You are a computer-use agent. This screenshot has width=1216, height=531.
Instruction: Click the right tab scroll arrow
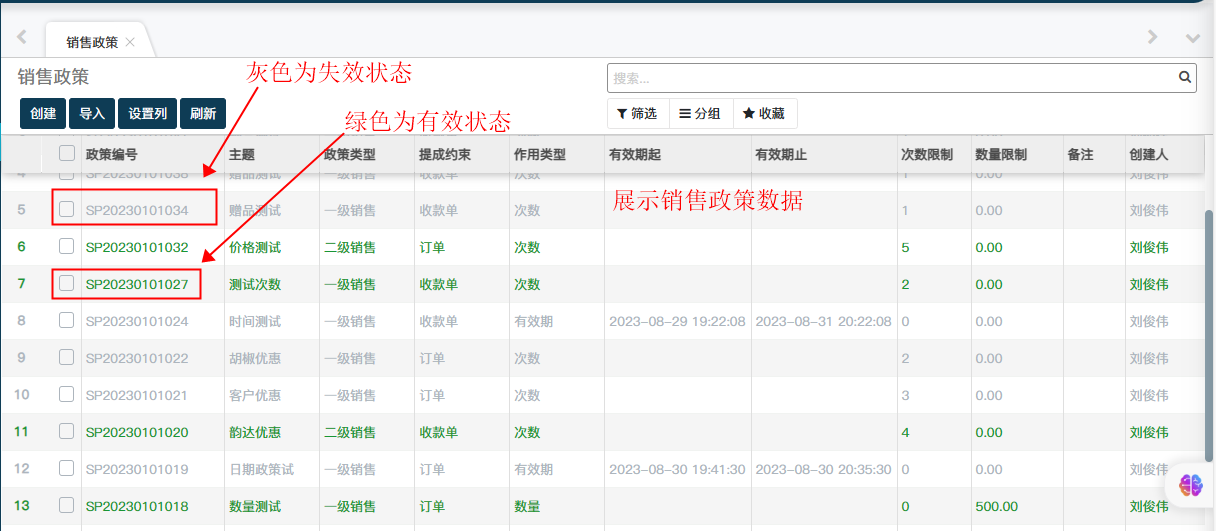pyautogui.click(x=1152, y=37)
